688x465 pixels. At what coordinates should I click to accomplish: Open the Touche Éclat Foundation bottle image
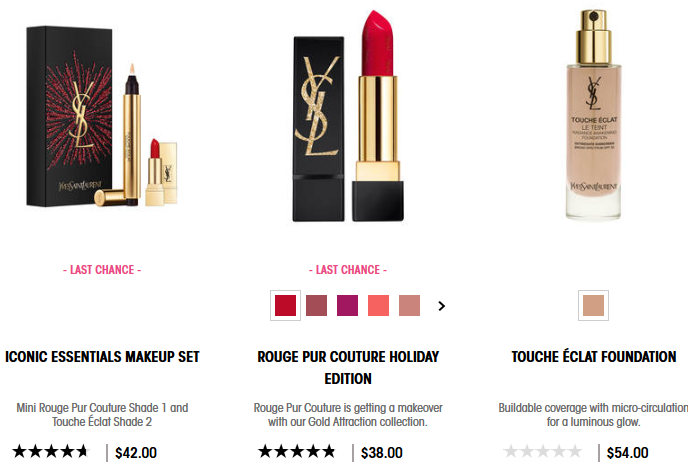click(x=593, y=114)
